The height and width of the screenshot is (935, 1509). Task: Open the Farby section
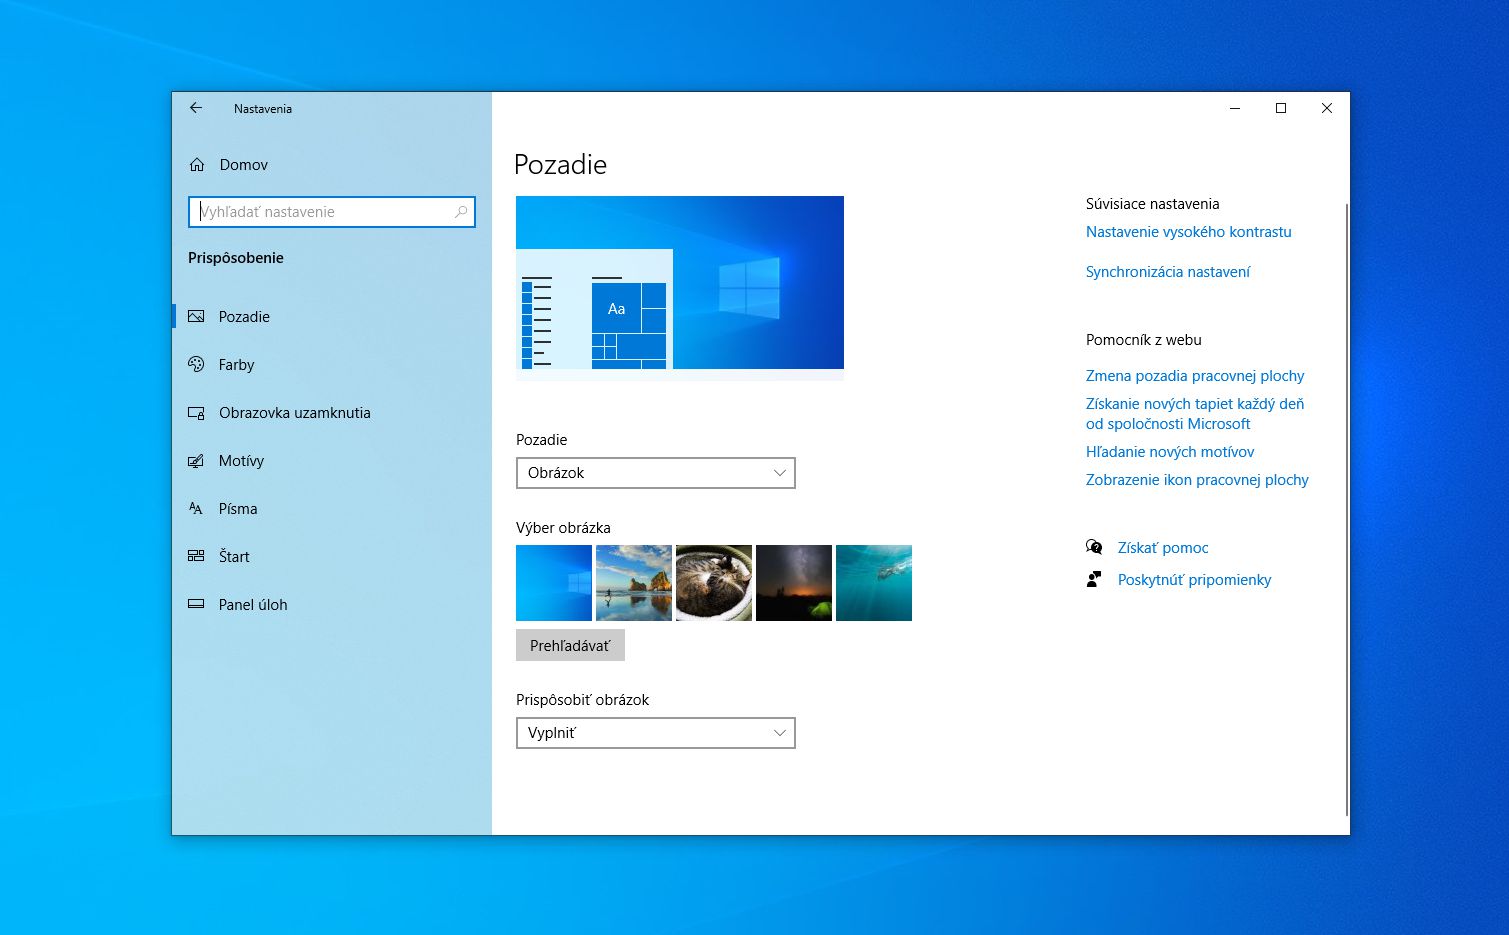pyautogui.click(x=332, y=364)
